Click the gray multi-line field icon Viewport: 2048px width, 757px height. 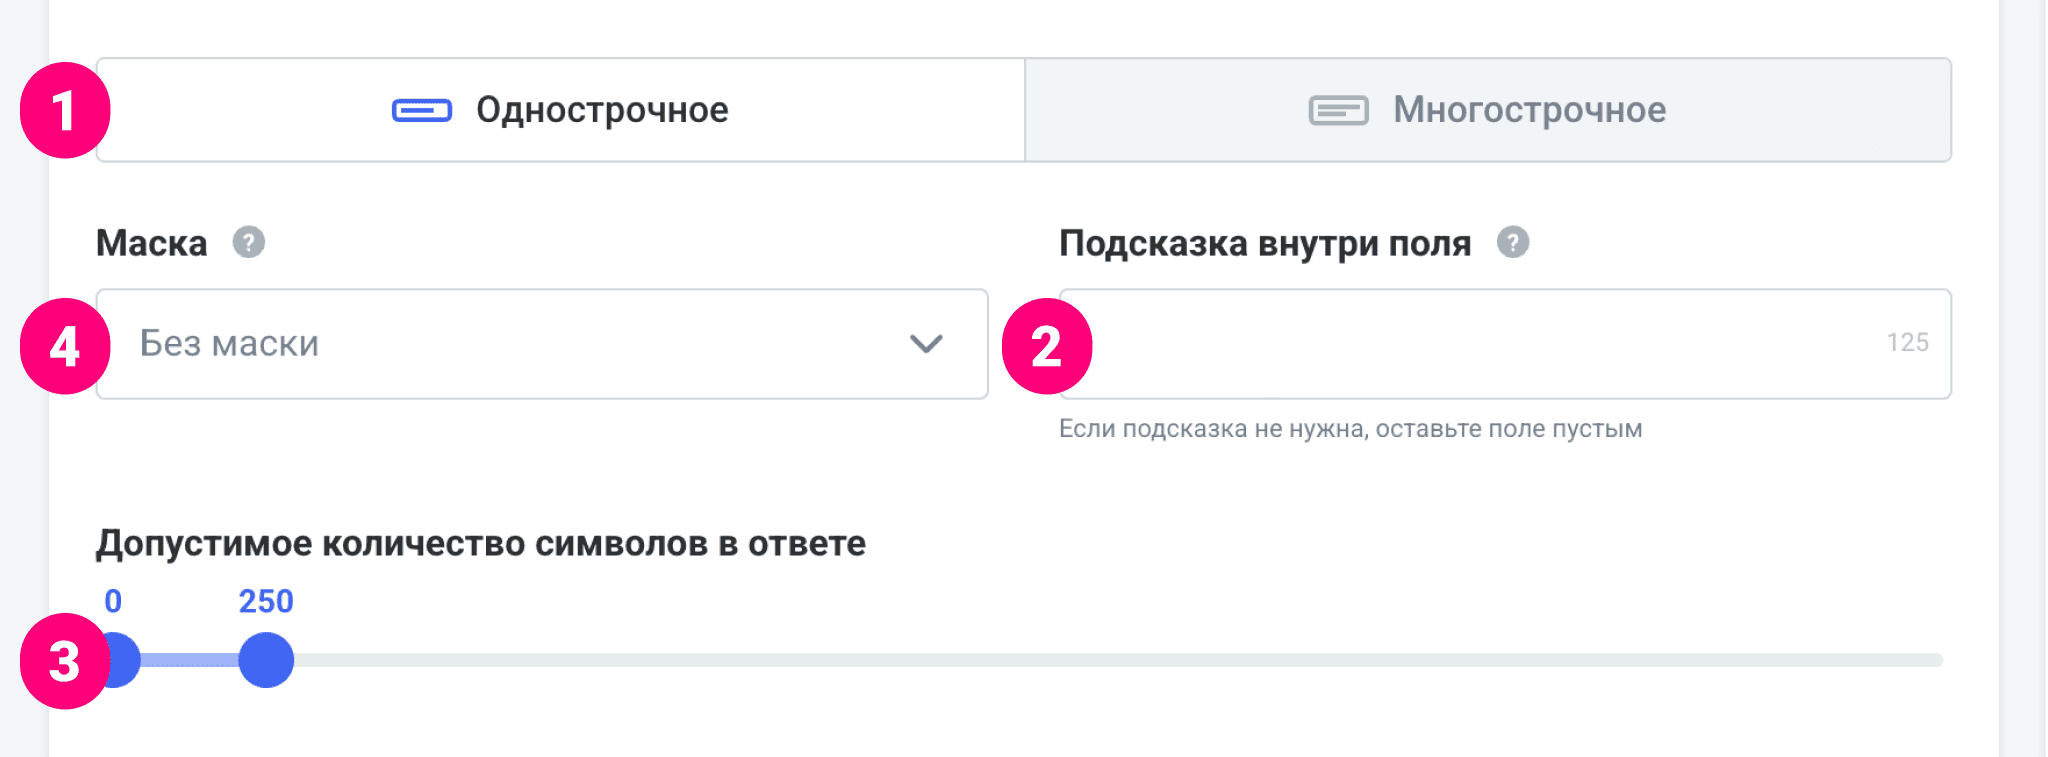click(1338, 110)
